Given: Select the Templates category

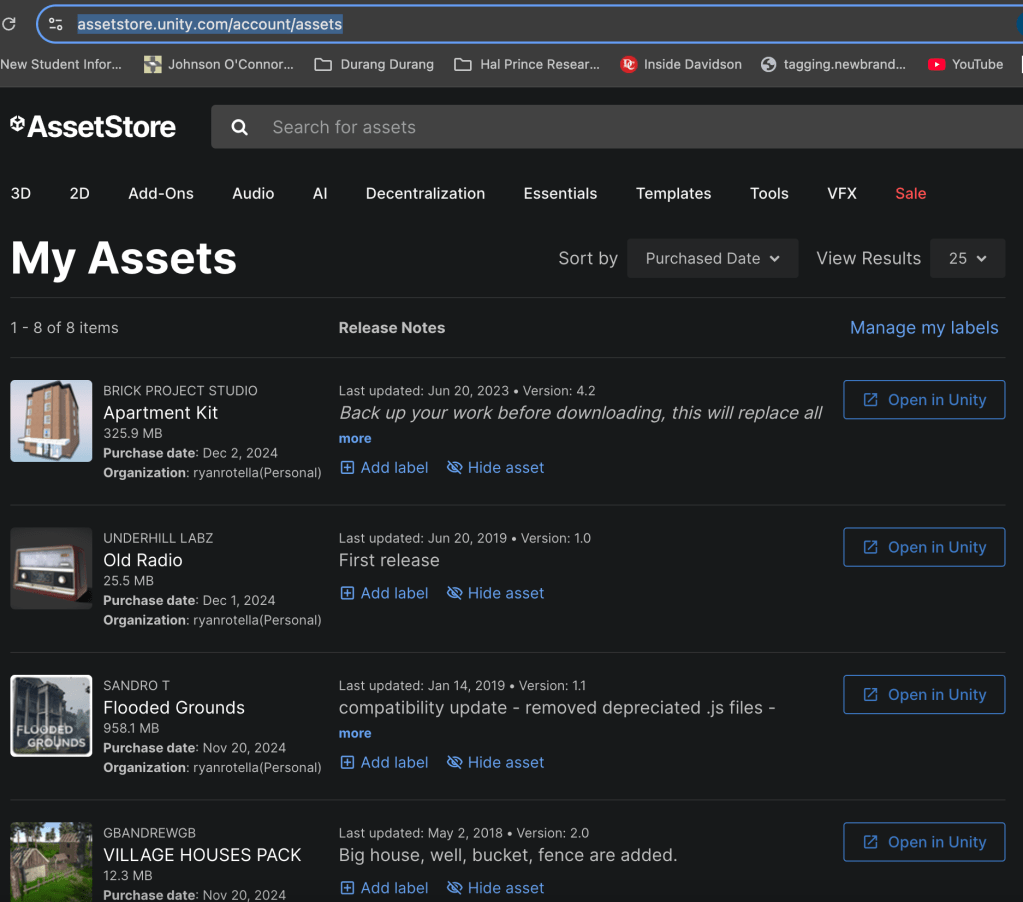Looking at the screenshot, I should click(673, 194).
